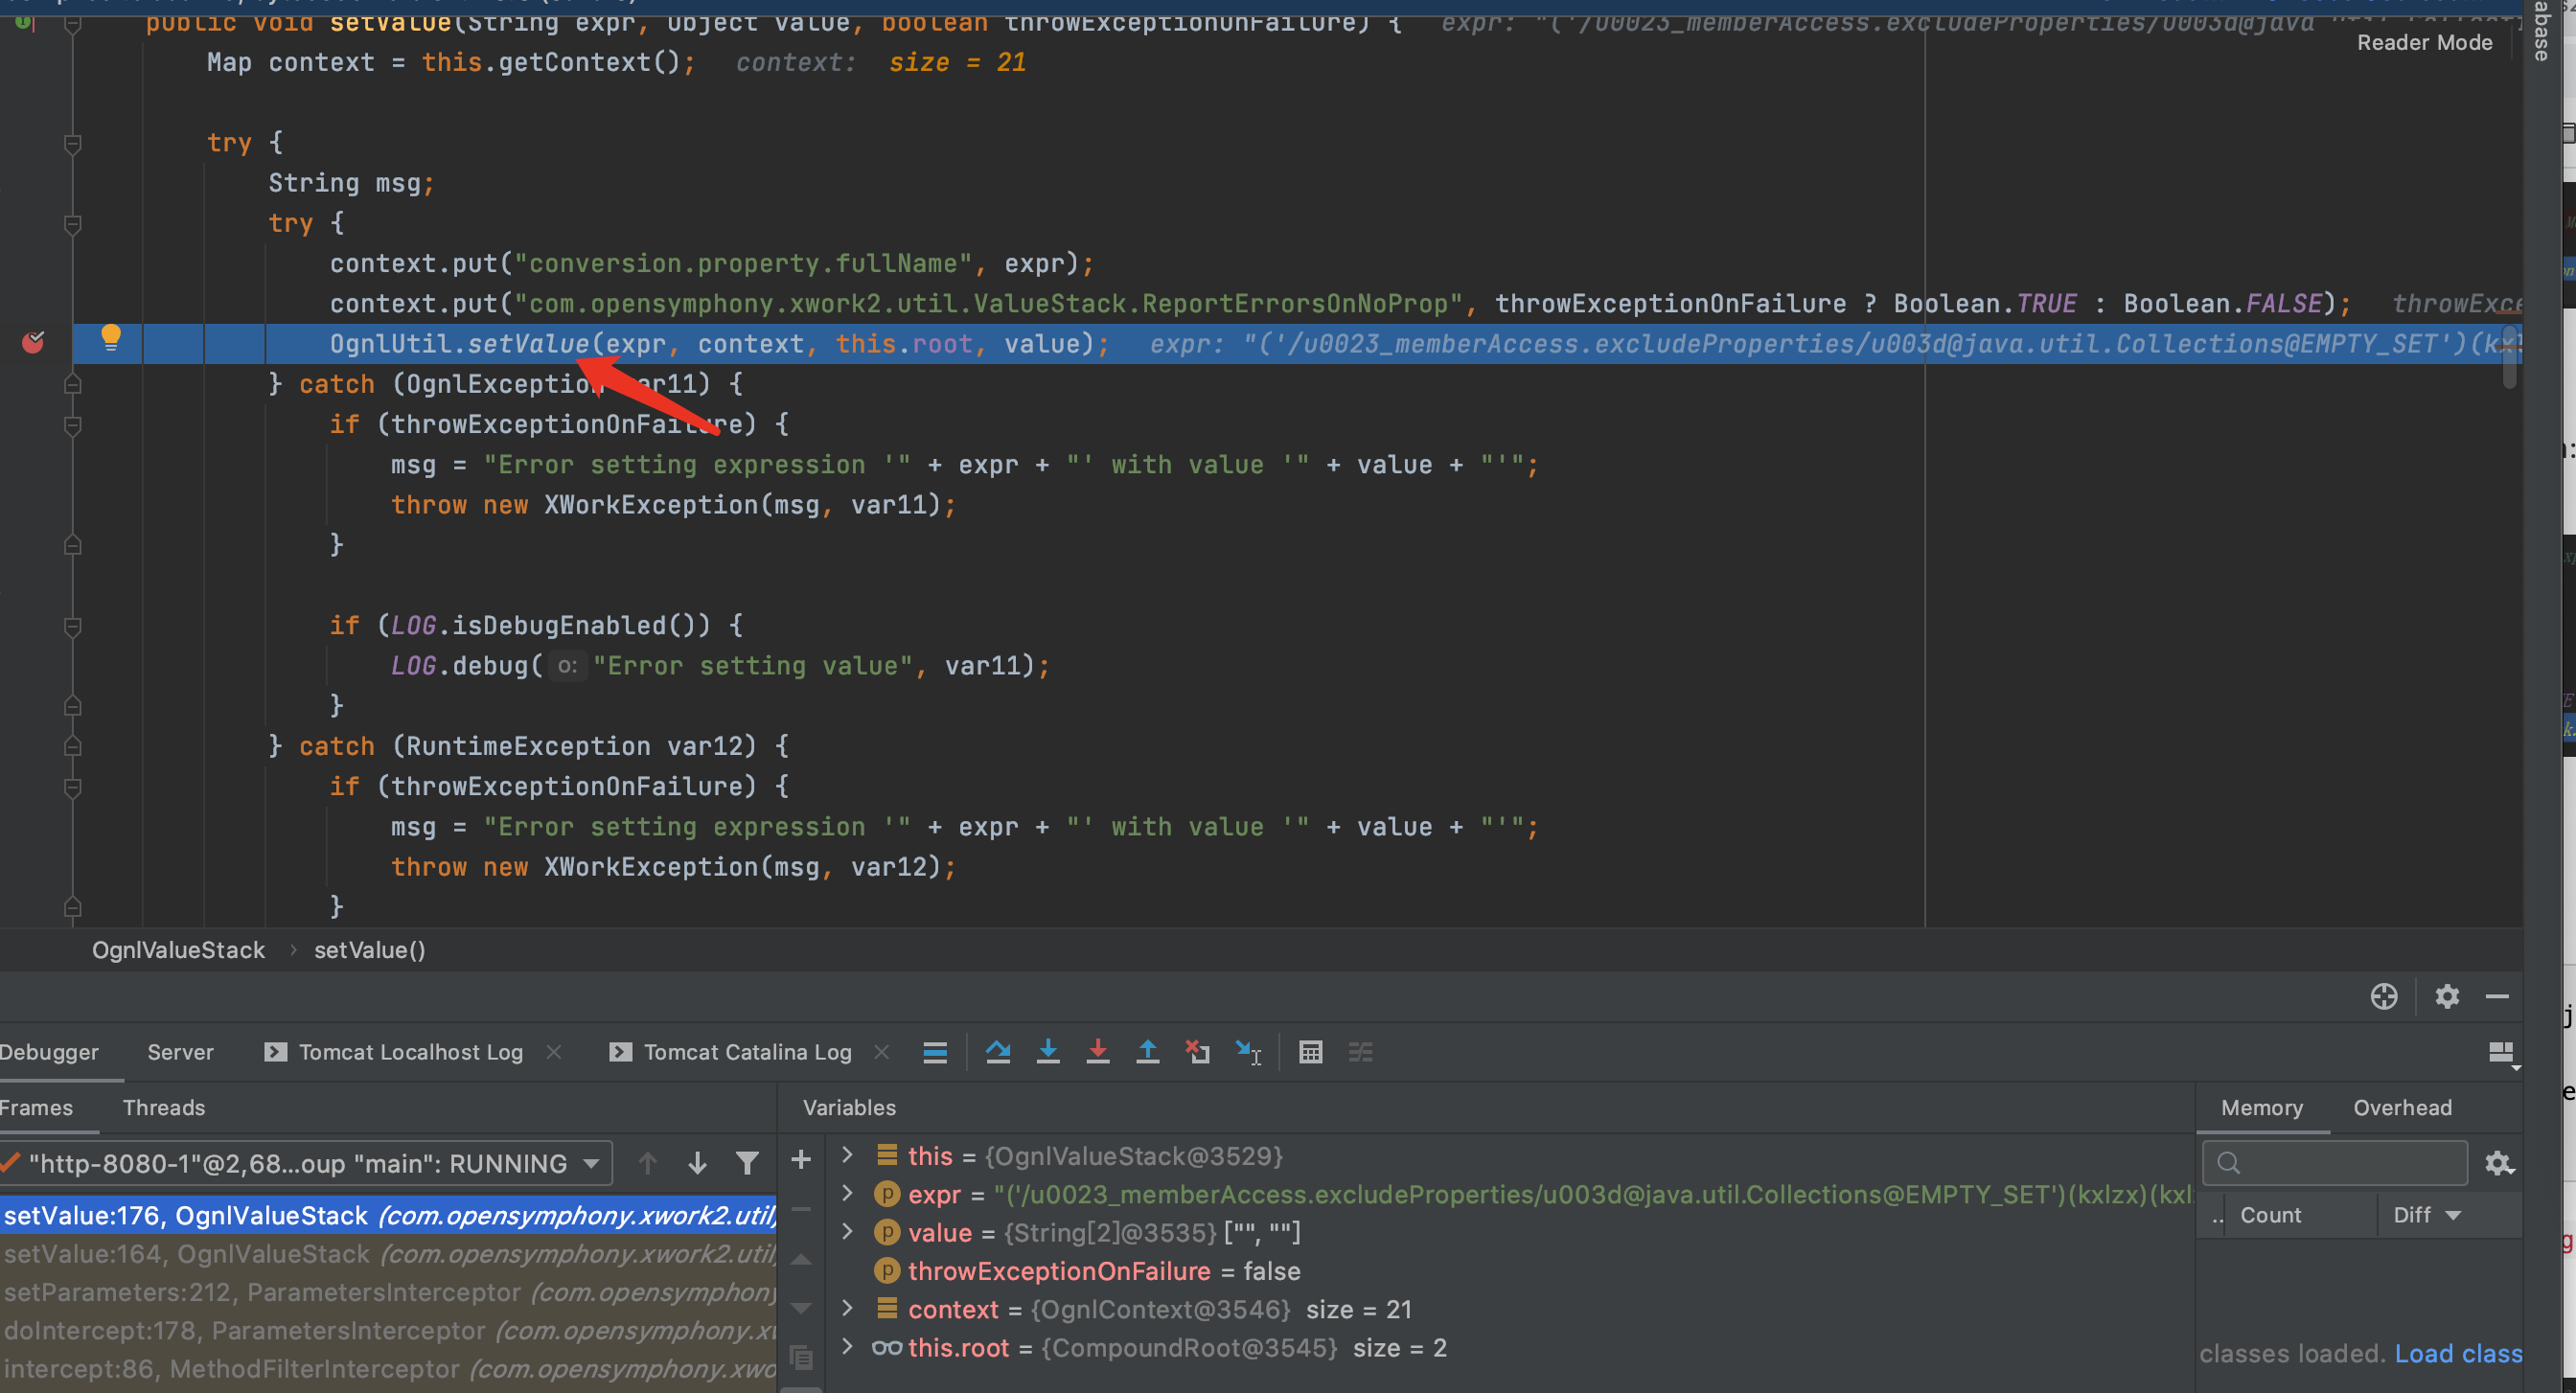Switch to the Memory tab

pyautogui.click(x=2262, y=1108)
